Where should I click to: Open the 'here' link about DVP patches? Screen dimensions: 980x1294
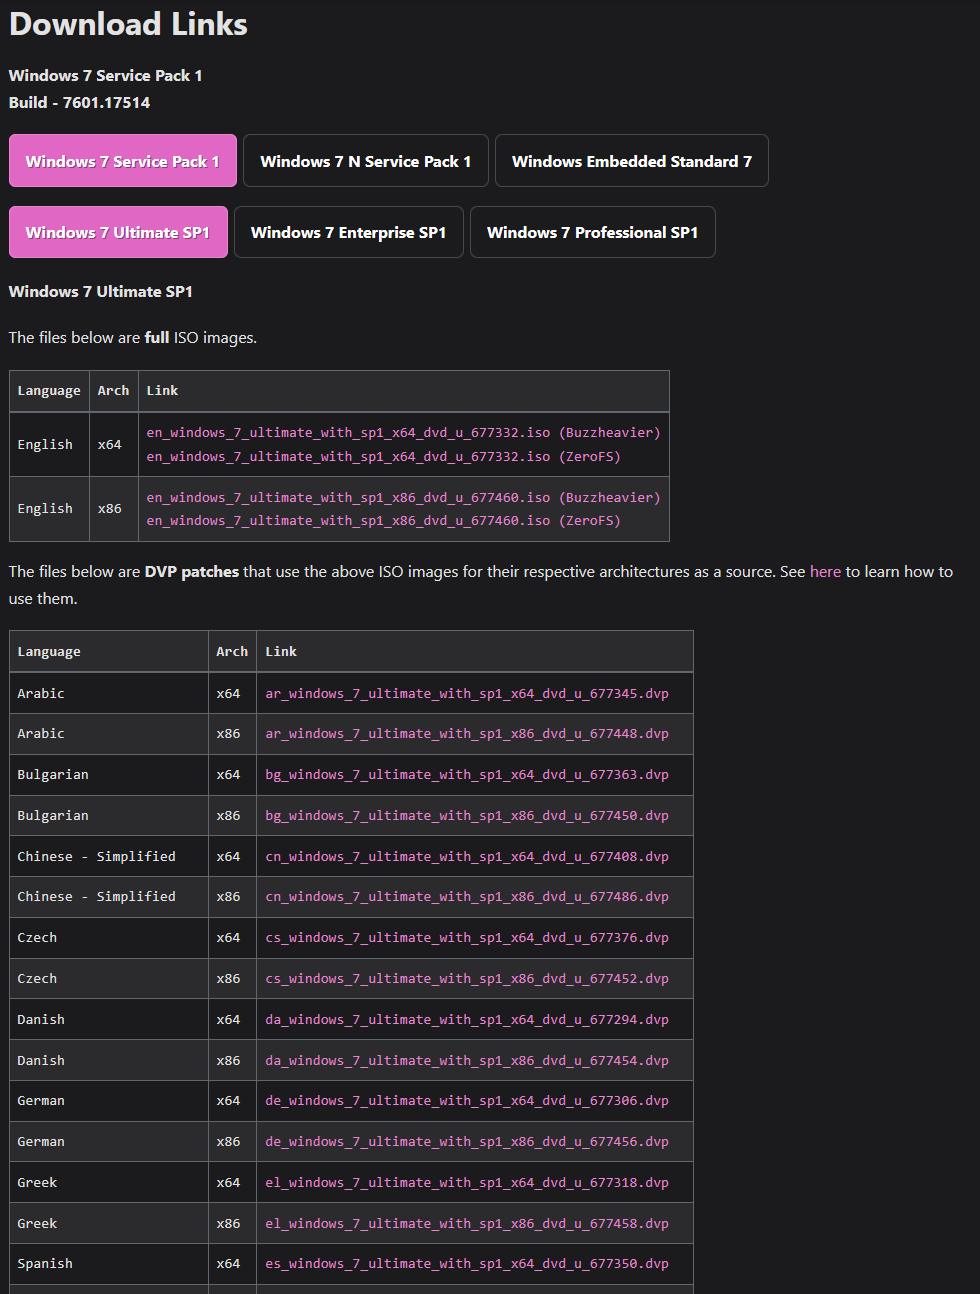825,572
